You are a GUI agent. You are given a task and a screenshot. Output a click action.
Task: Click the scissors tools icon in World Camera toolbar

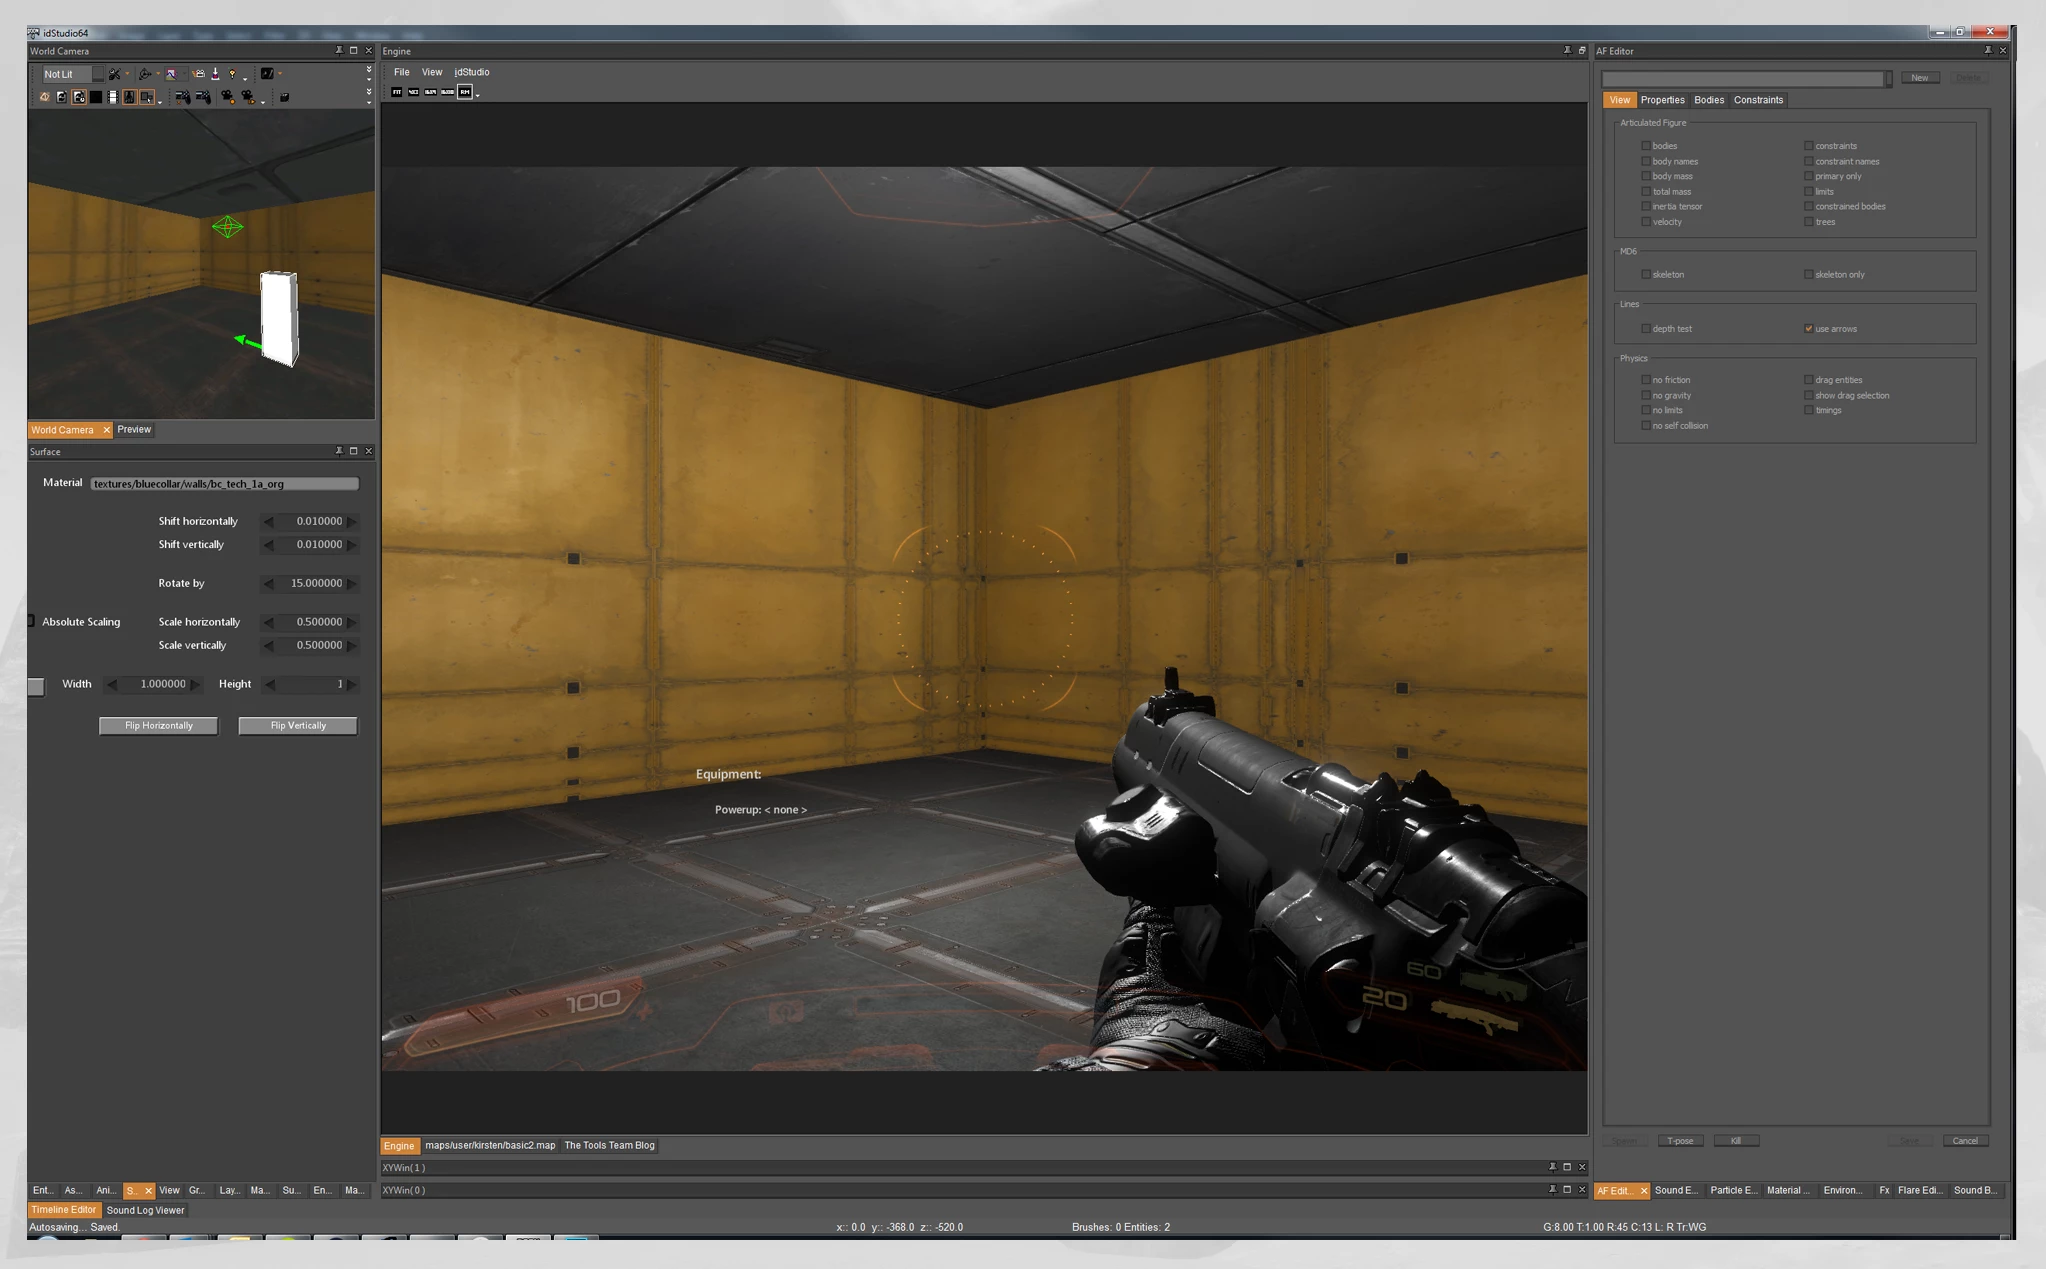114,74
